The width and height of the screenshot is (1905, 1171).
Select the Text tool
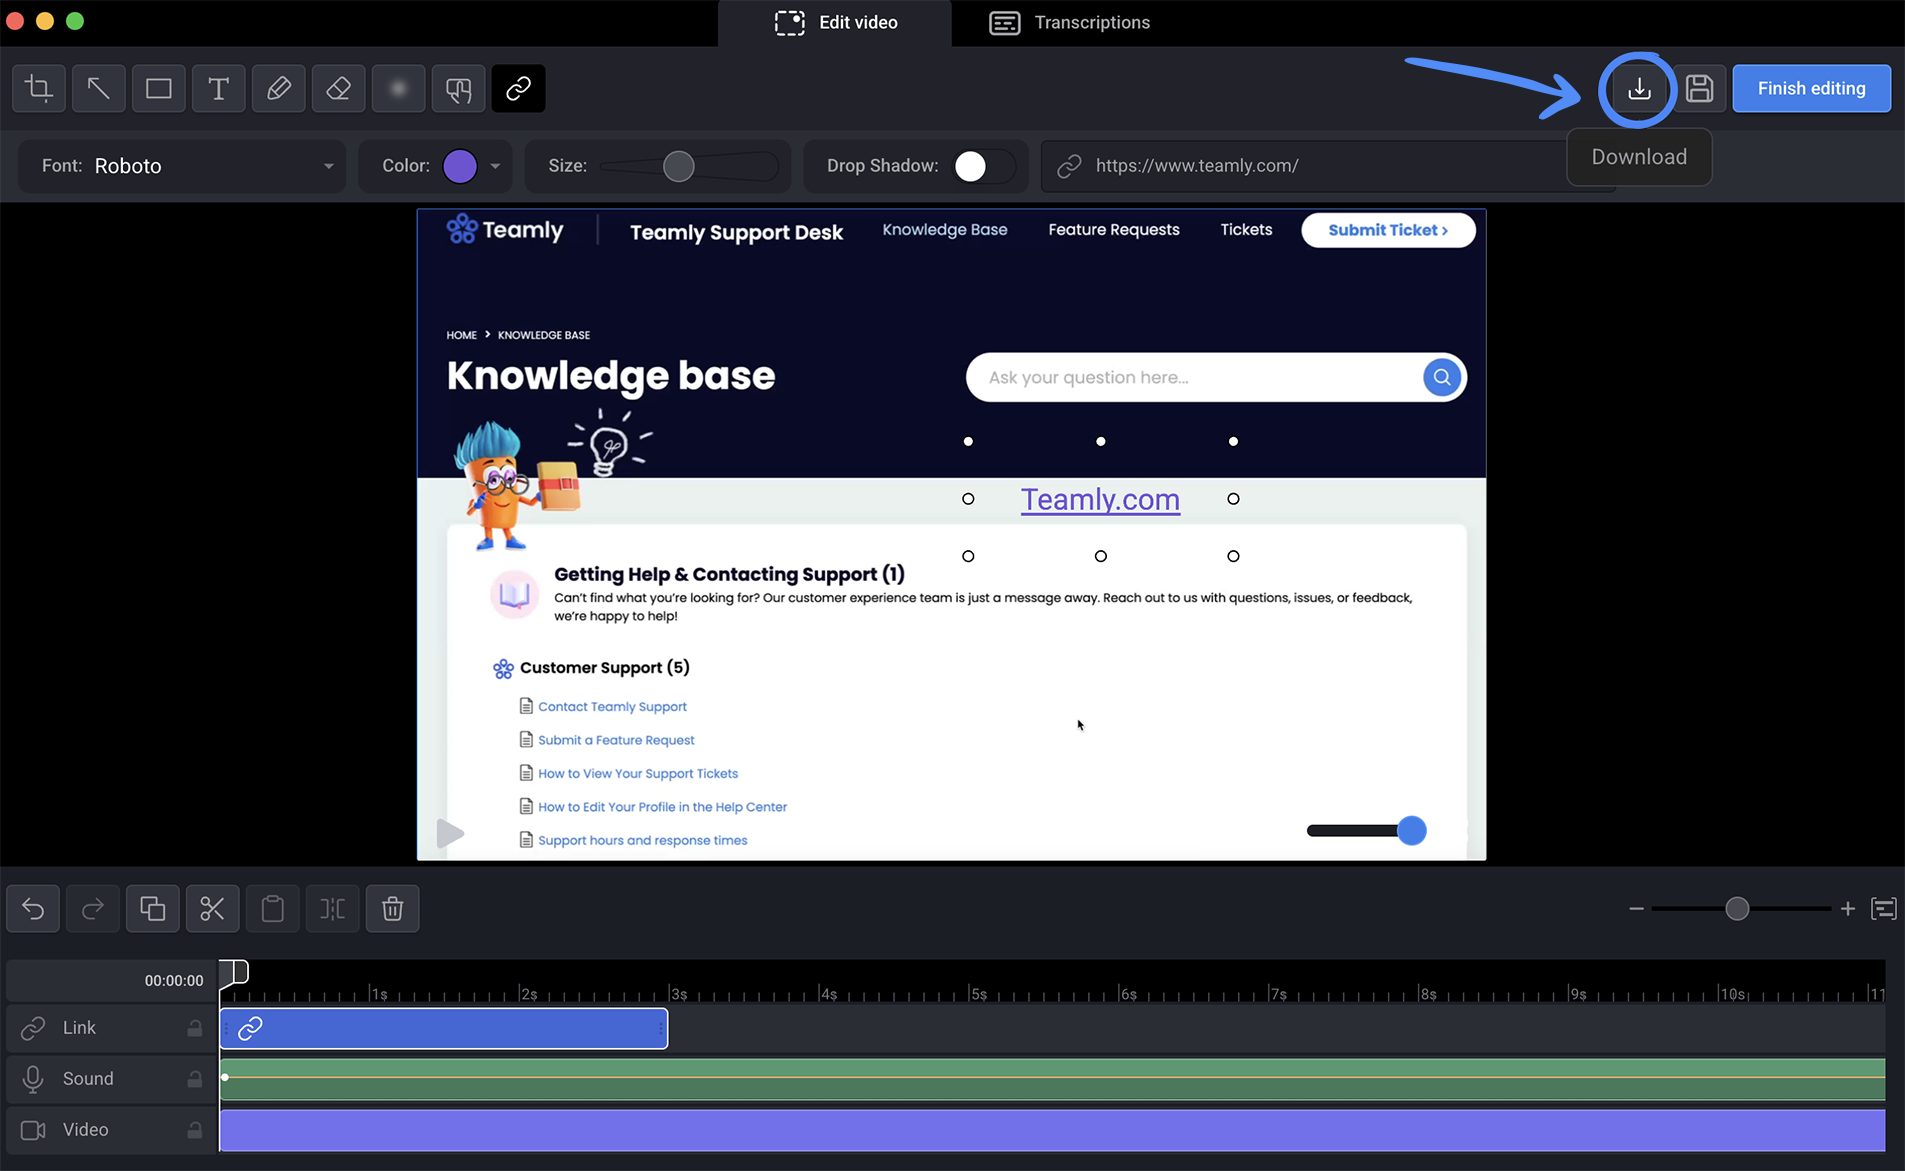tap(218, 88)
